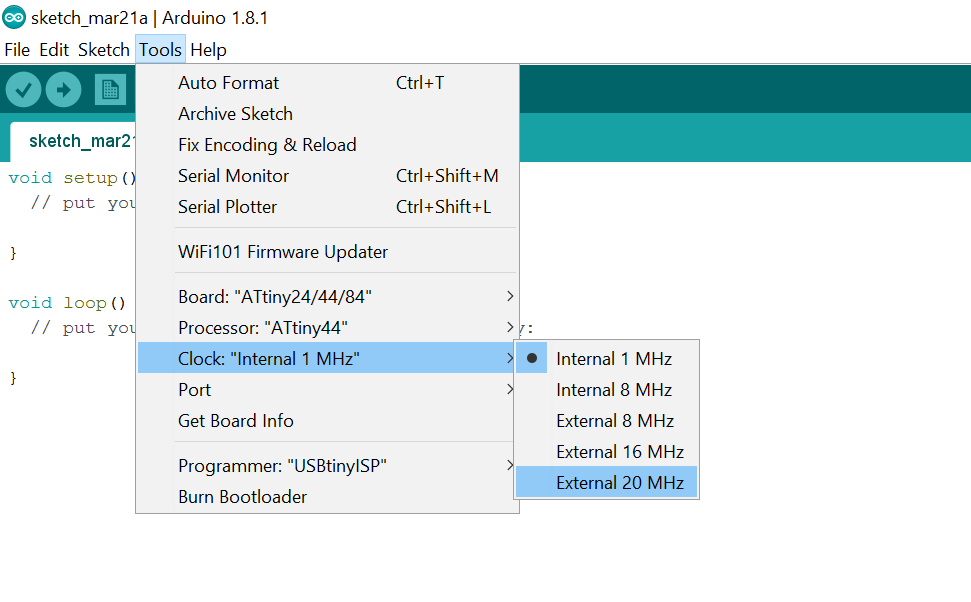The height and width of the screenshot is (602, 971).
Task: Open the Help menu
Action: click(x=208, y=50)
